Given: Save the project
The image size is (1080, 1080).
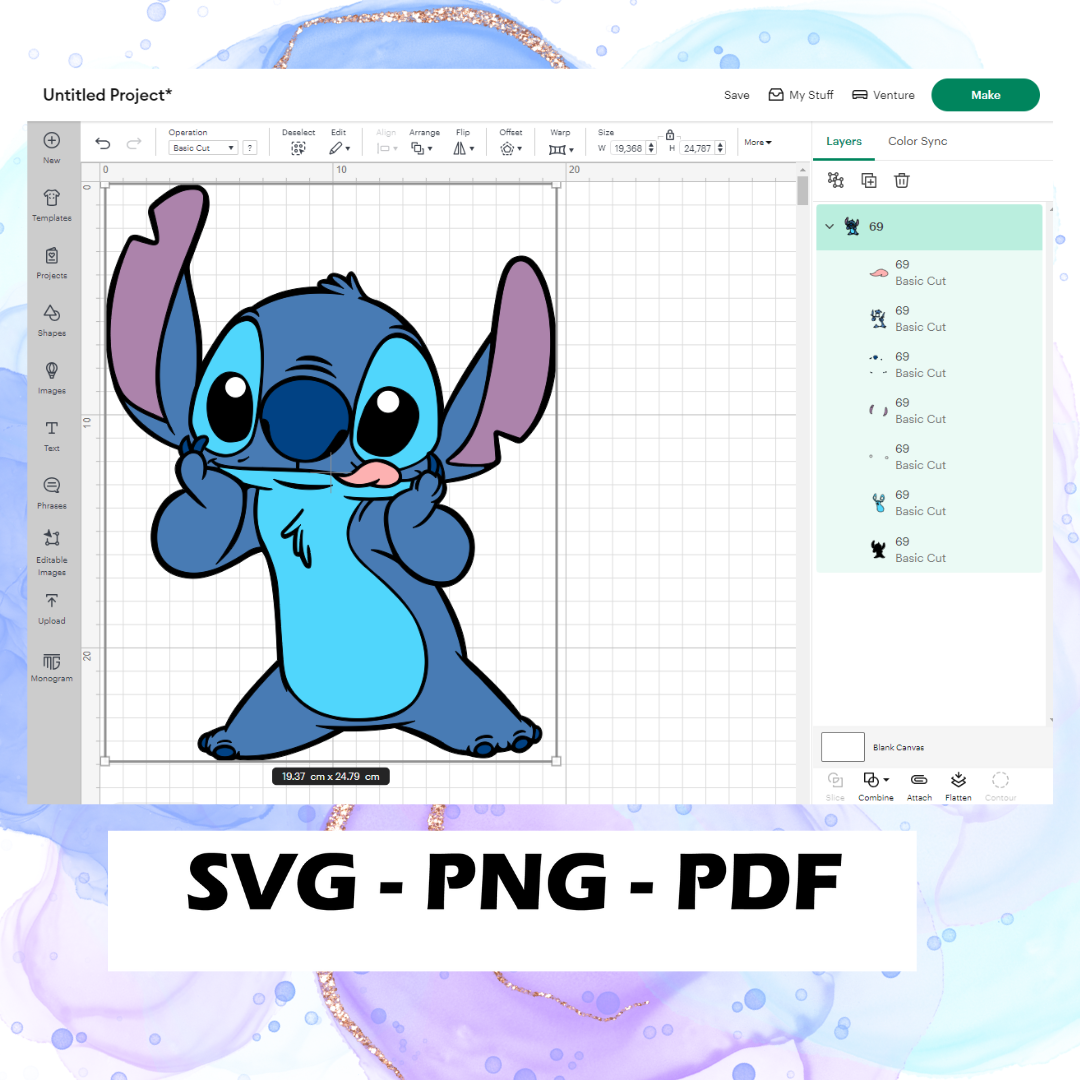Looking at the screenshot, I should coord(736,95).
